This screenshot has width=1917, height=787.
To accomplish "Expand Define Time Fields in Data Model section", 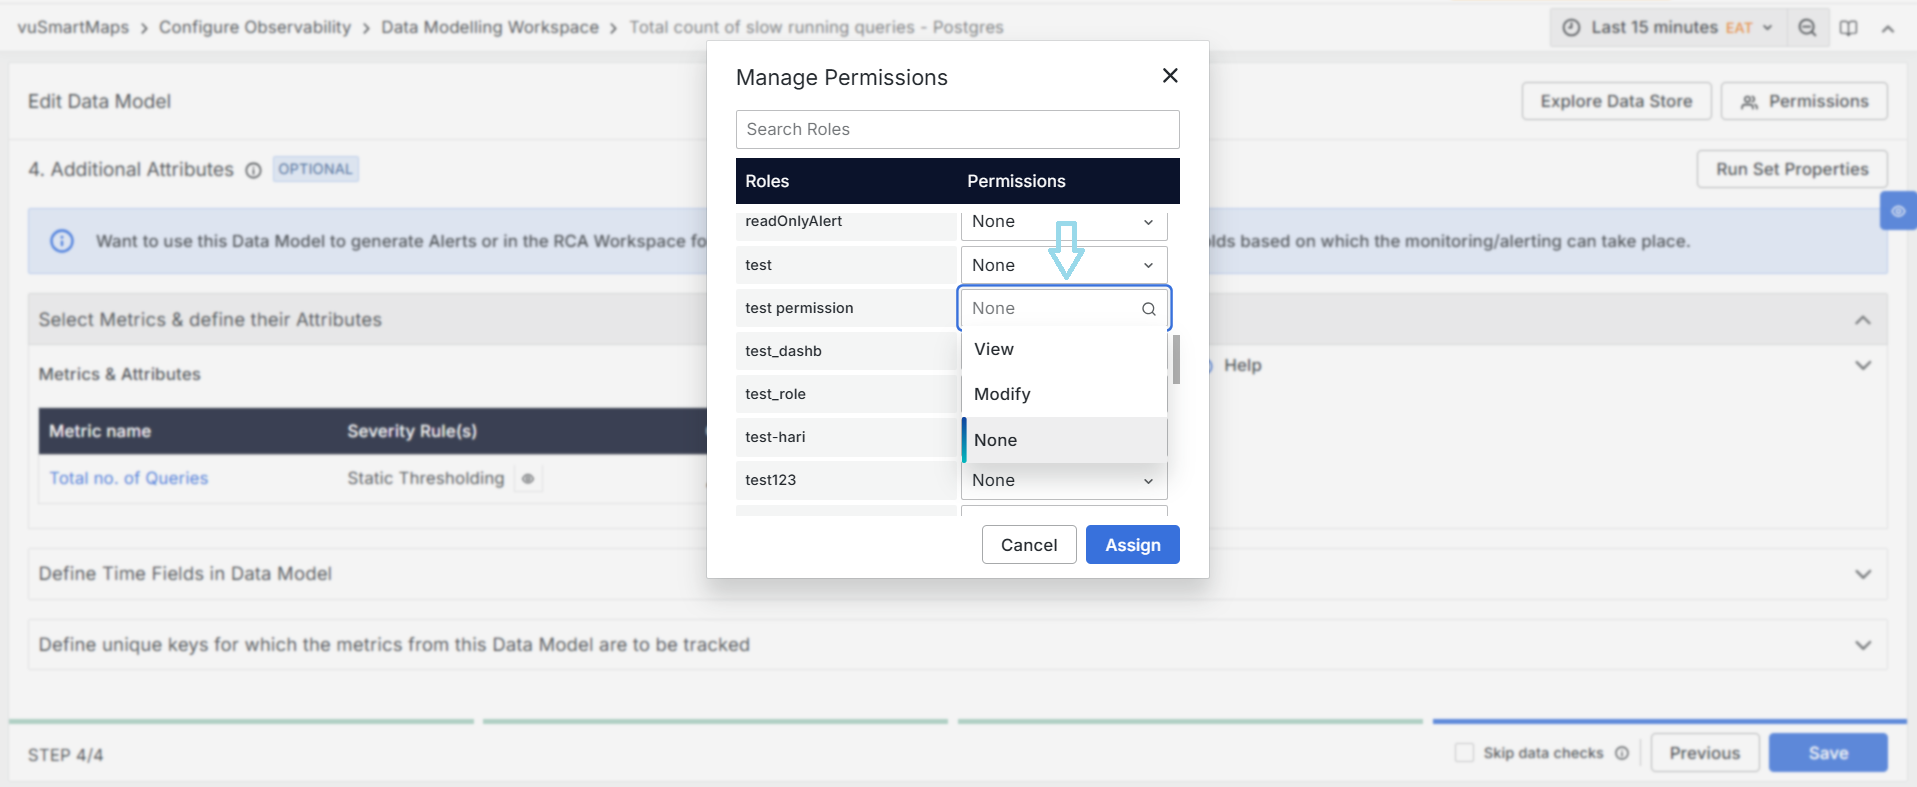I will point(1862,574).
